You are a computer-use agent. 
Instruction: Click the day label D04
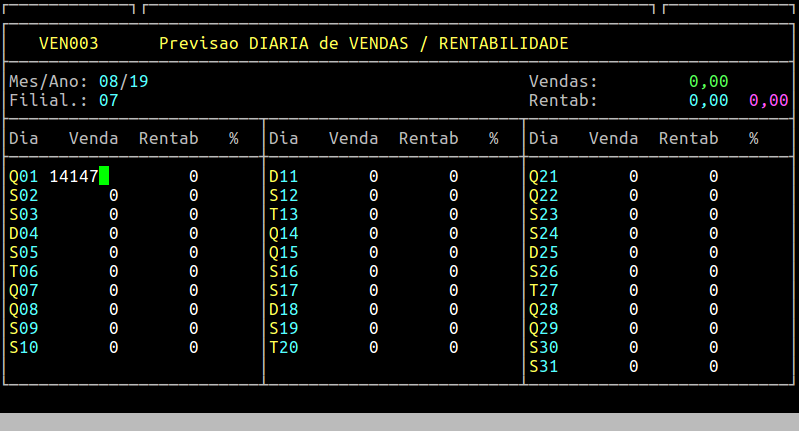tap(24, 233)
